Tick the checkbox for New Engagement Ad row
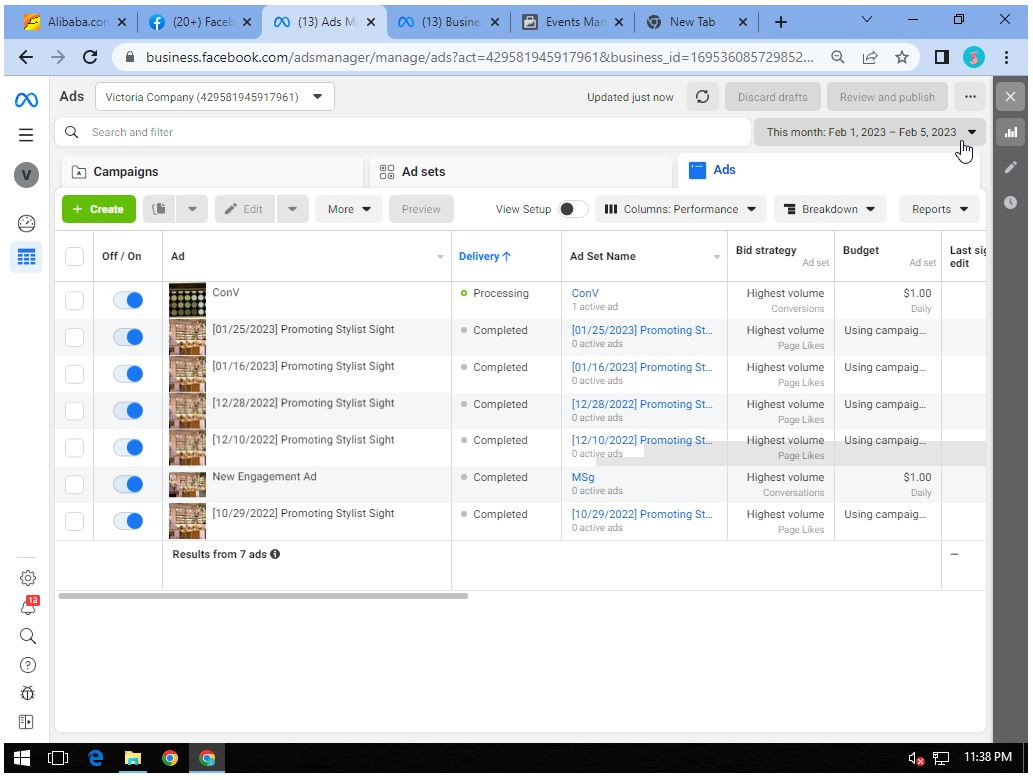 (74, 484)
